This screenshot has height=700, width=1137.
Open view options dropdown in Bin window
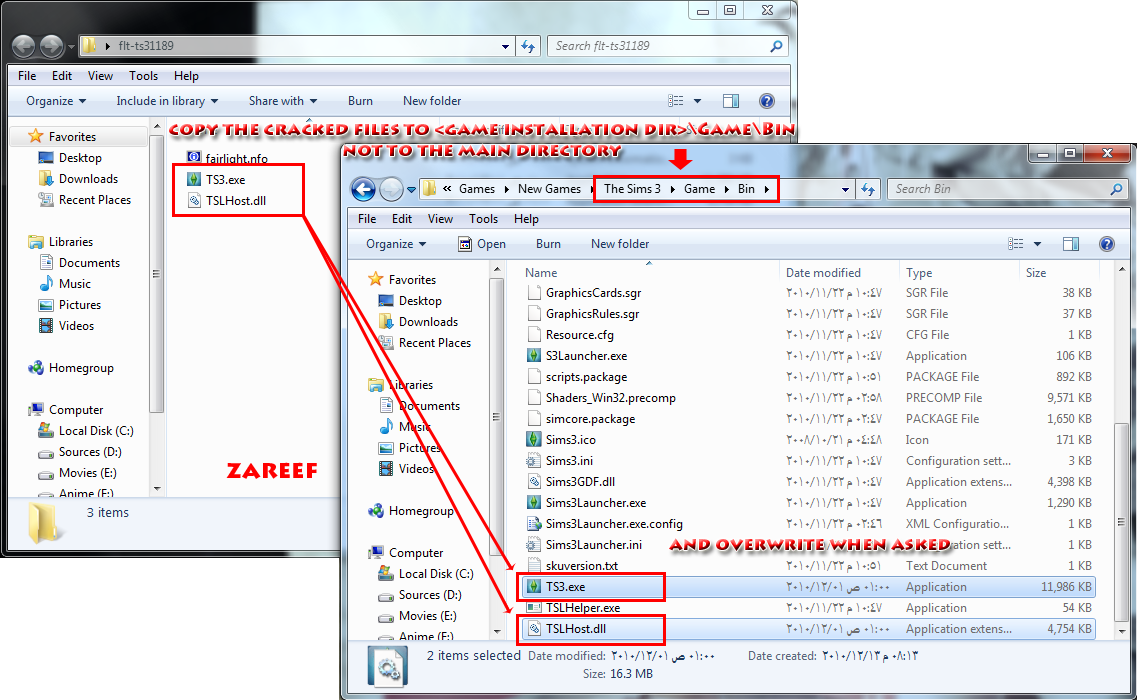(x=1037, y=244)
